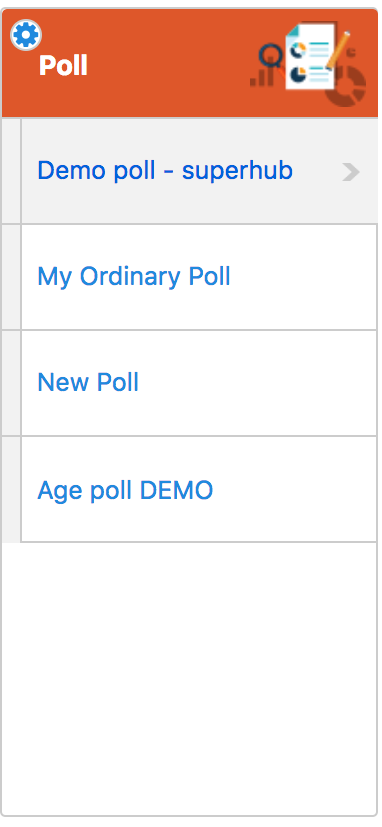Click the donut chart graphic in header
Viewport: 382px width, 827px height.
[x=346, y=85]
